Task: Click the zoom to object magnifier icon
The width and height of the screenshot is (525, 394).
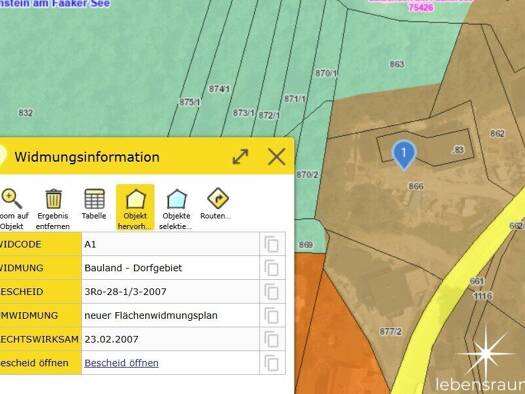Action: (x=12, y=199)
